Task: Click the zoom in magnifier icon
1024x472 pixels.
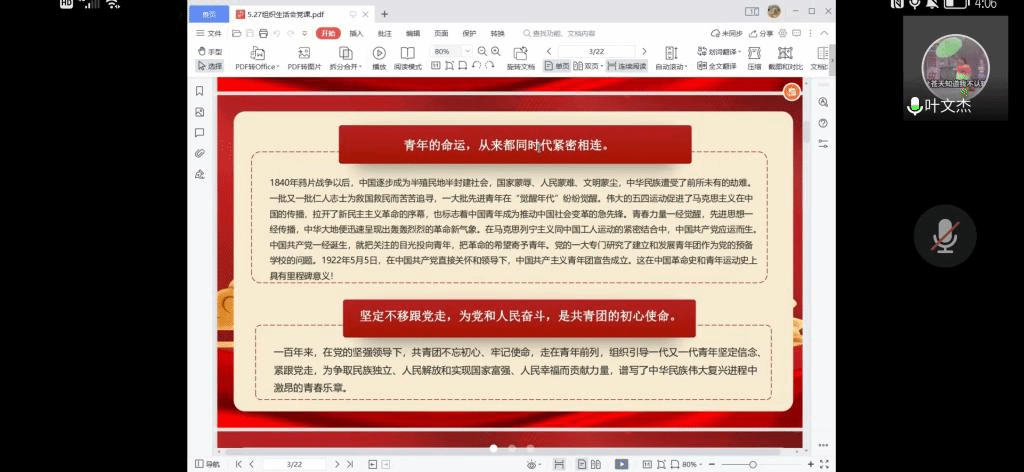Action: click(495, 51)
